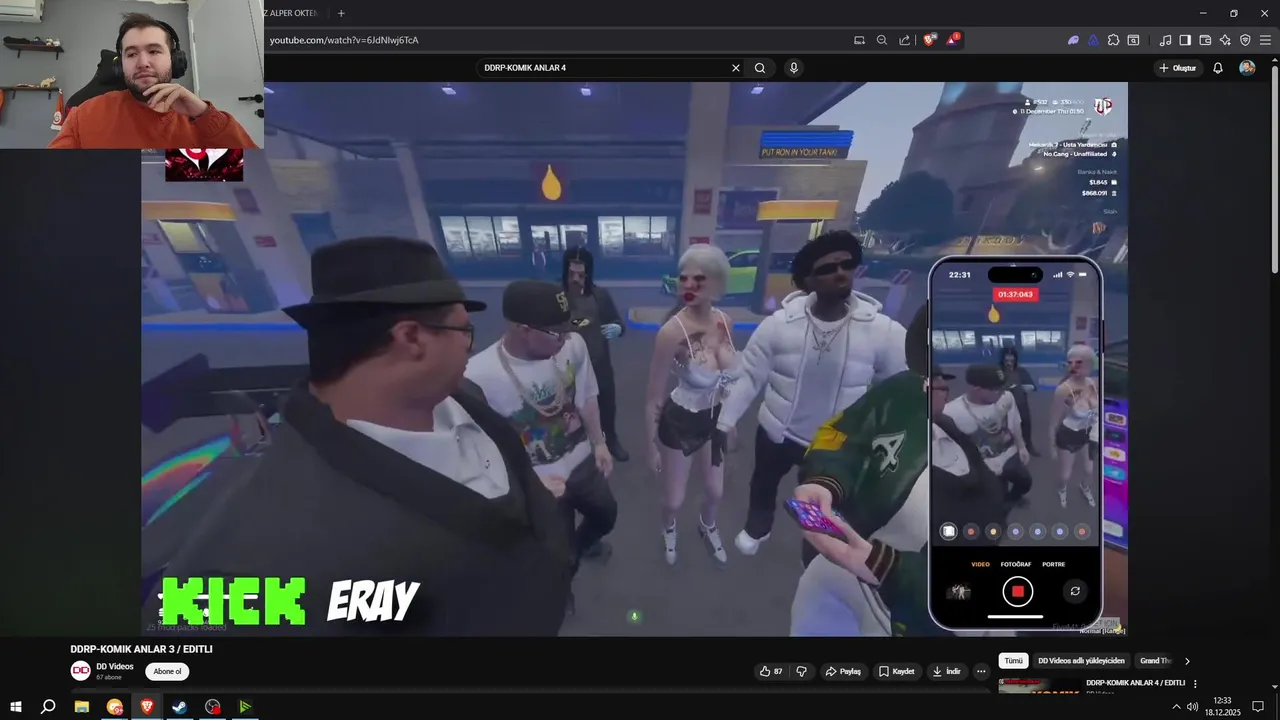The width and height of the screenshot is (1280, 720).
Task: Click the zoom magnifier icon in address bar
Action: tap(882, 40)
